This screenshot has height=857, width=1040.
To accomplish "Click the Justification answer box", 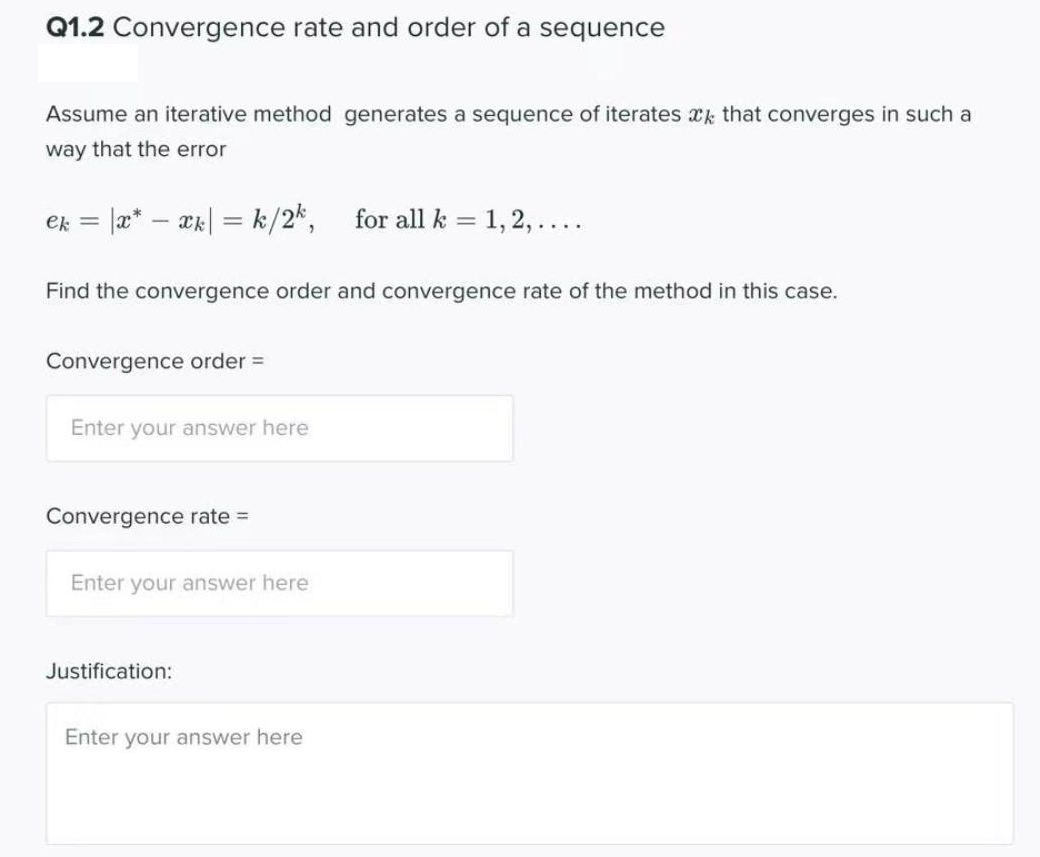I will [530, 770].
